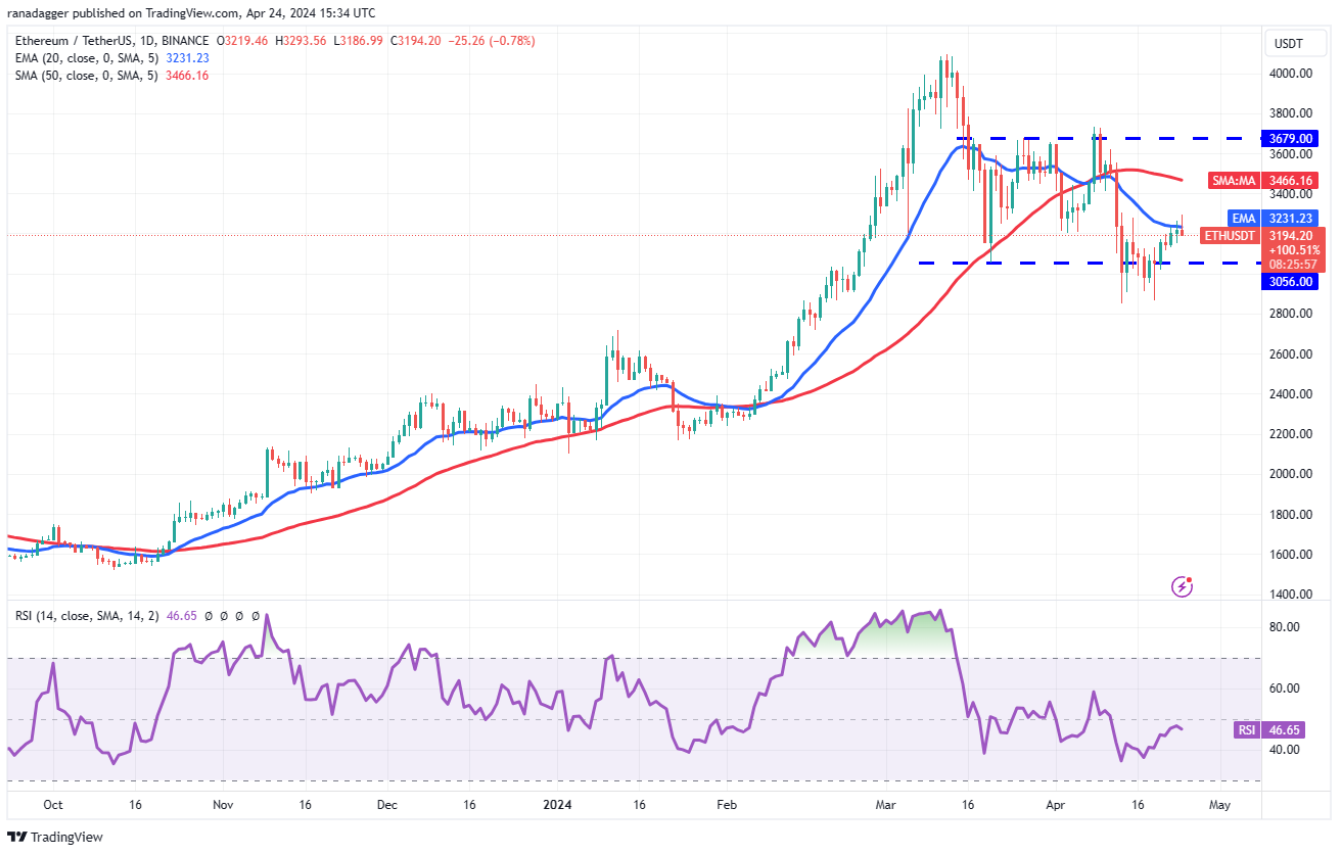The width and height of the screenshot is (1335, 851).
Task: Click the Feb label on time axis
Action: [x=727, y=804]
